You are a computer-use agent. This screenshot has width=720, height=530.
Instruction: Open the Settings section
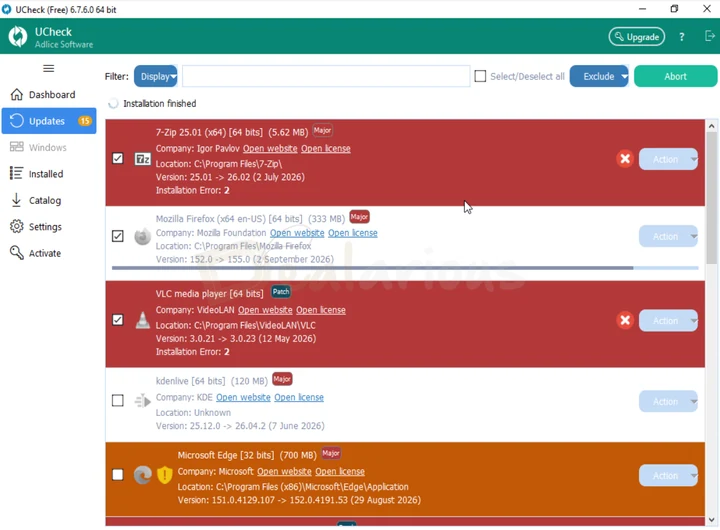pyautogui.click(x=49, y=226)
